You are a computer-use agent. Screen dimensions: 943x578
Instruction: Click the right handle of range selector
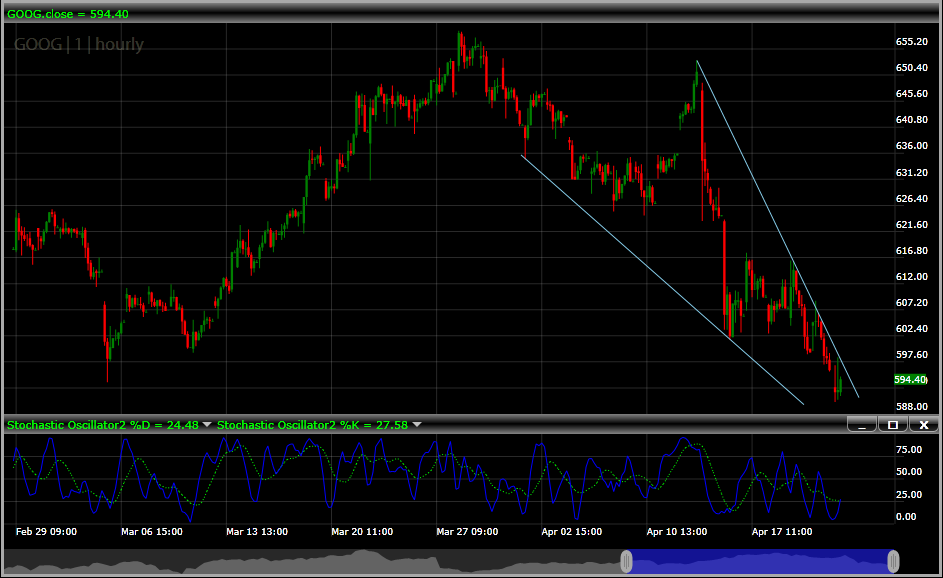[893, 561]
